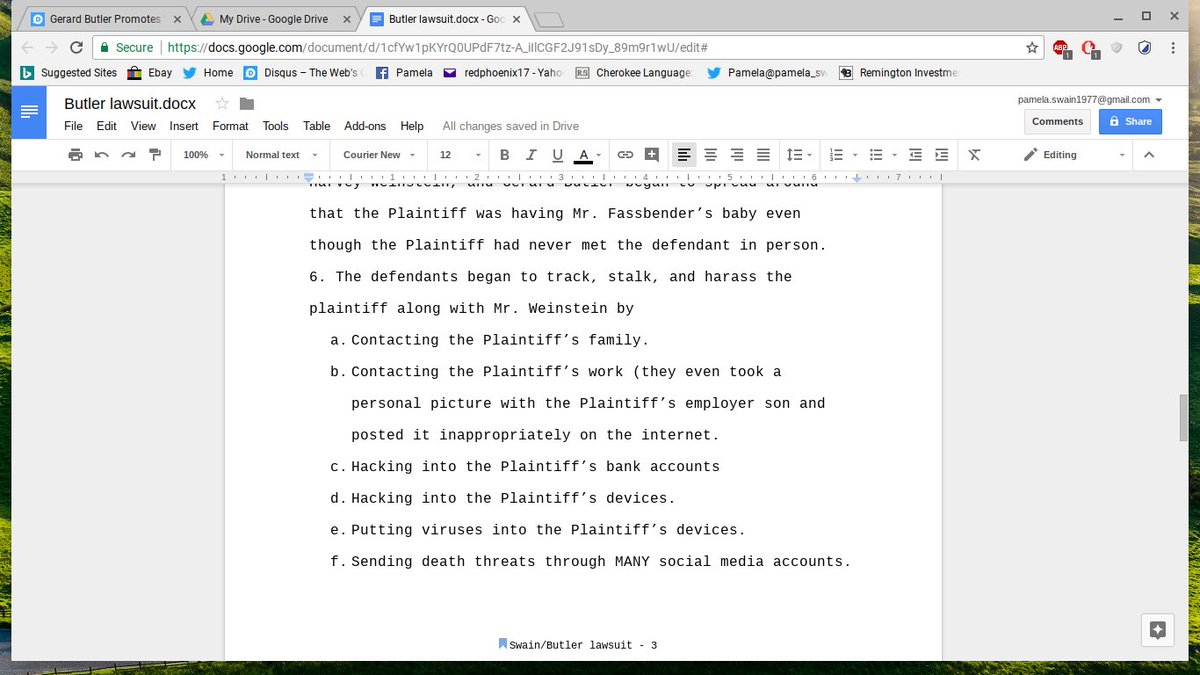Open the Normal text style dropdown
This screenshot has width=1200, height=675.
click(281, 155)
